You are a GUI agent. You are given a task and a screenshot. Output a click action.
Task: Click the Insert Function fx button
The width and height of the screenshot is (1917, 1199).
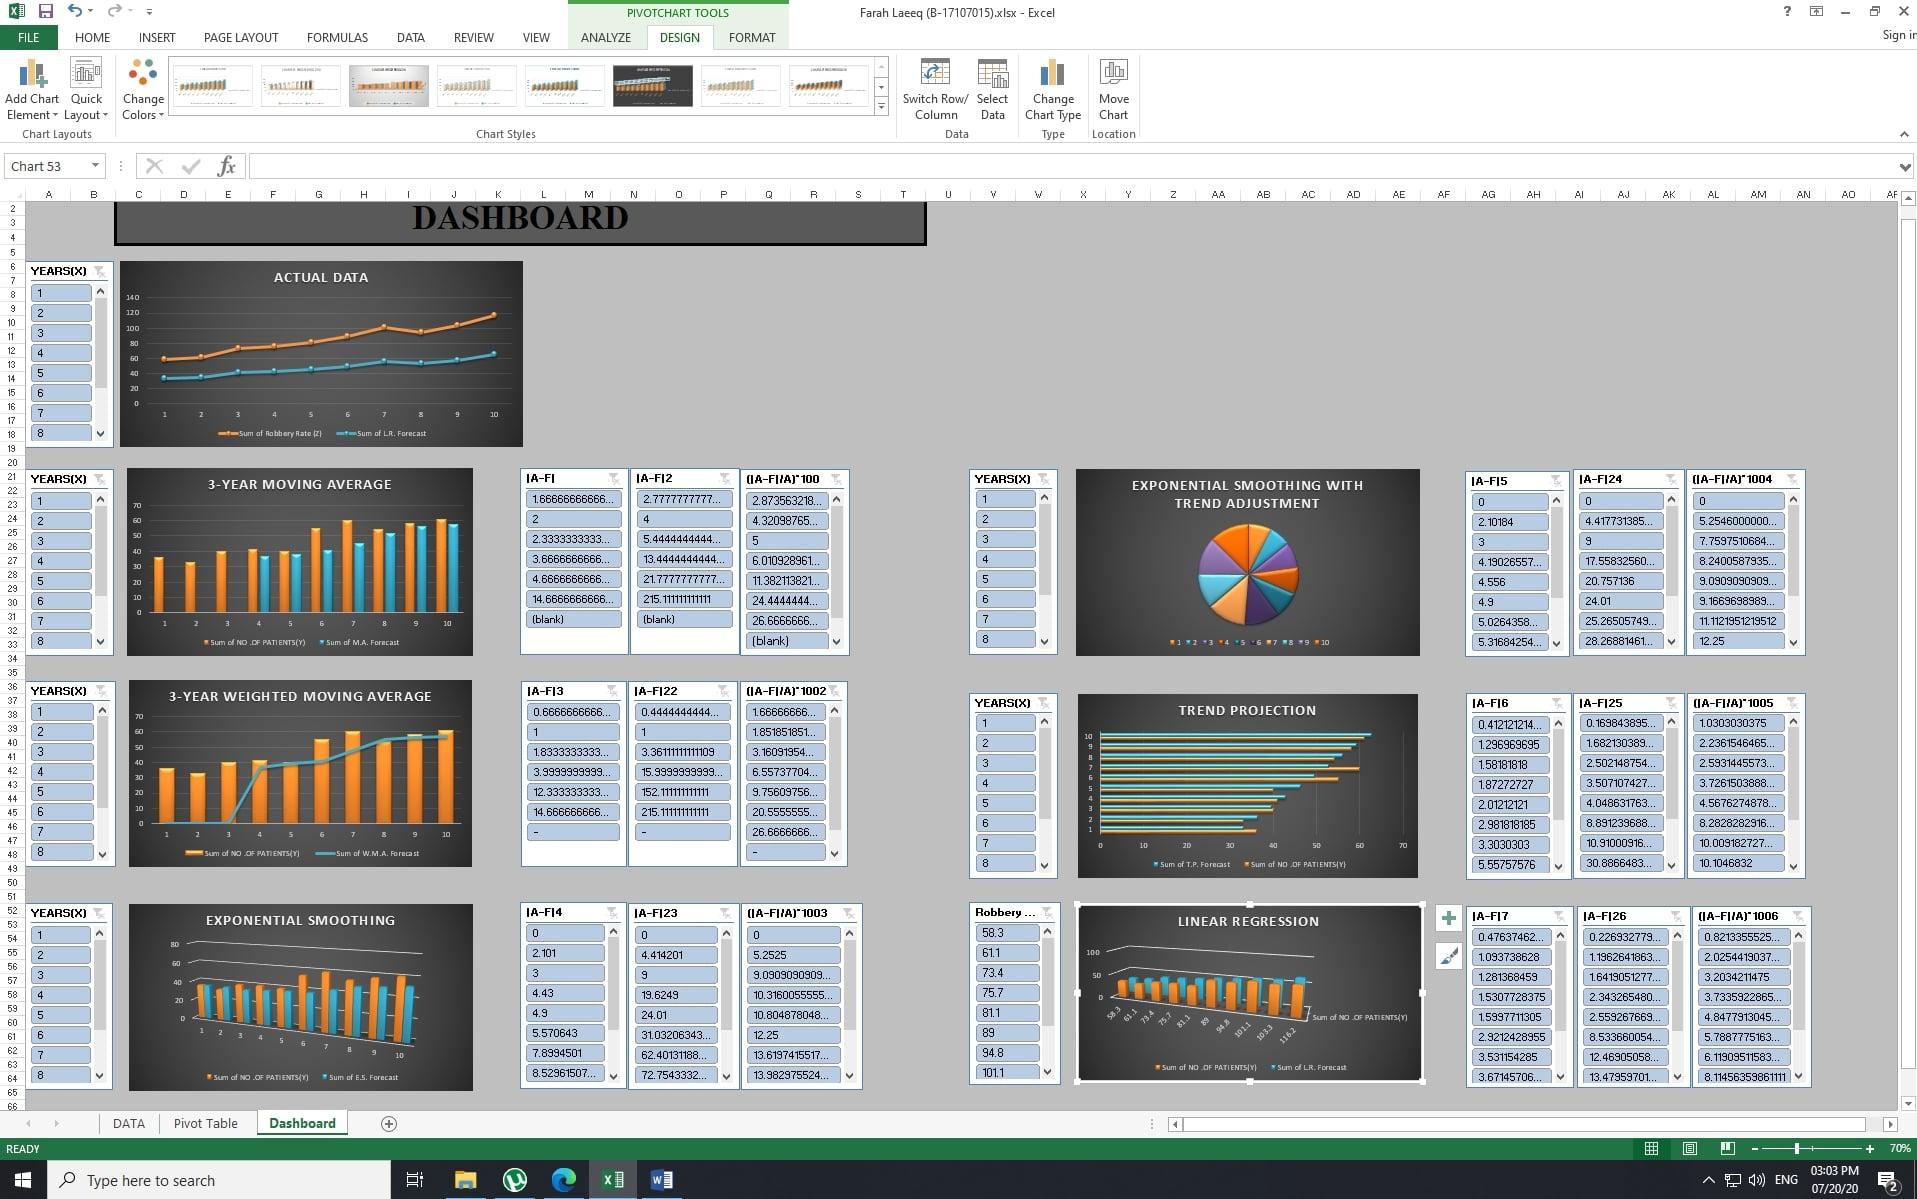tap(227, 165)
